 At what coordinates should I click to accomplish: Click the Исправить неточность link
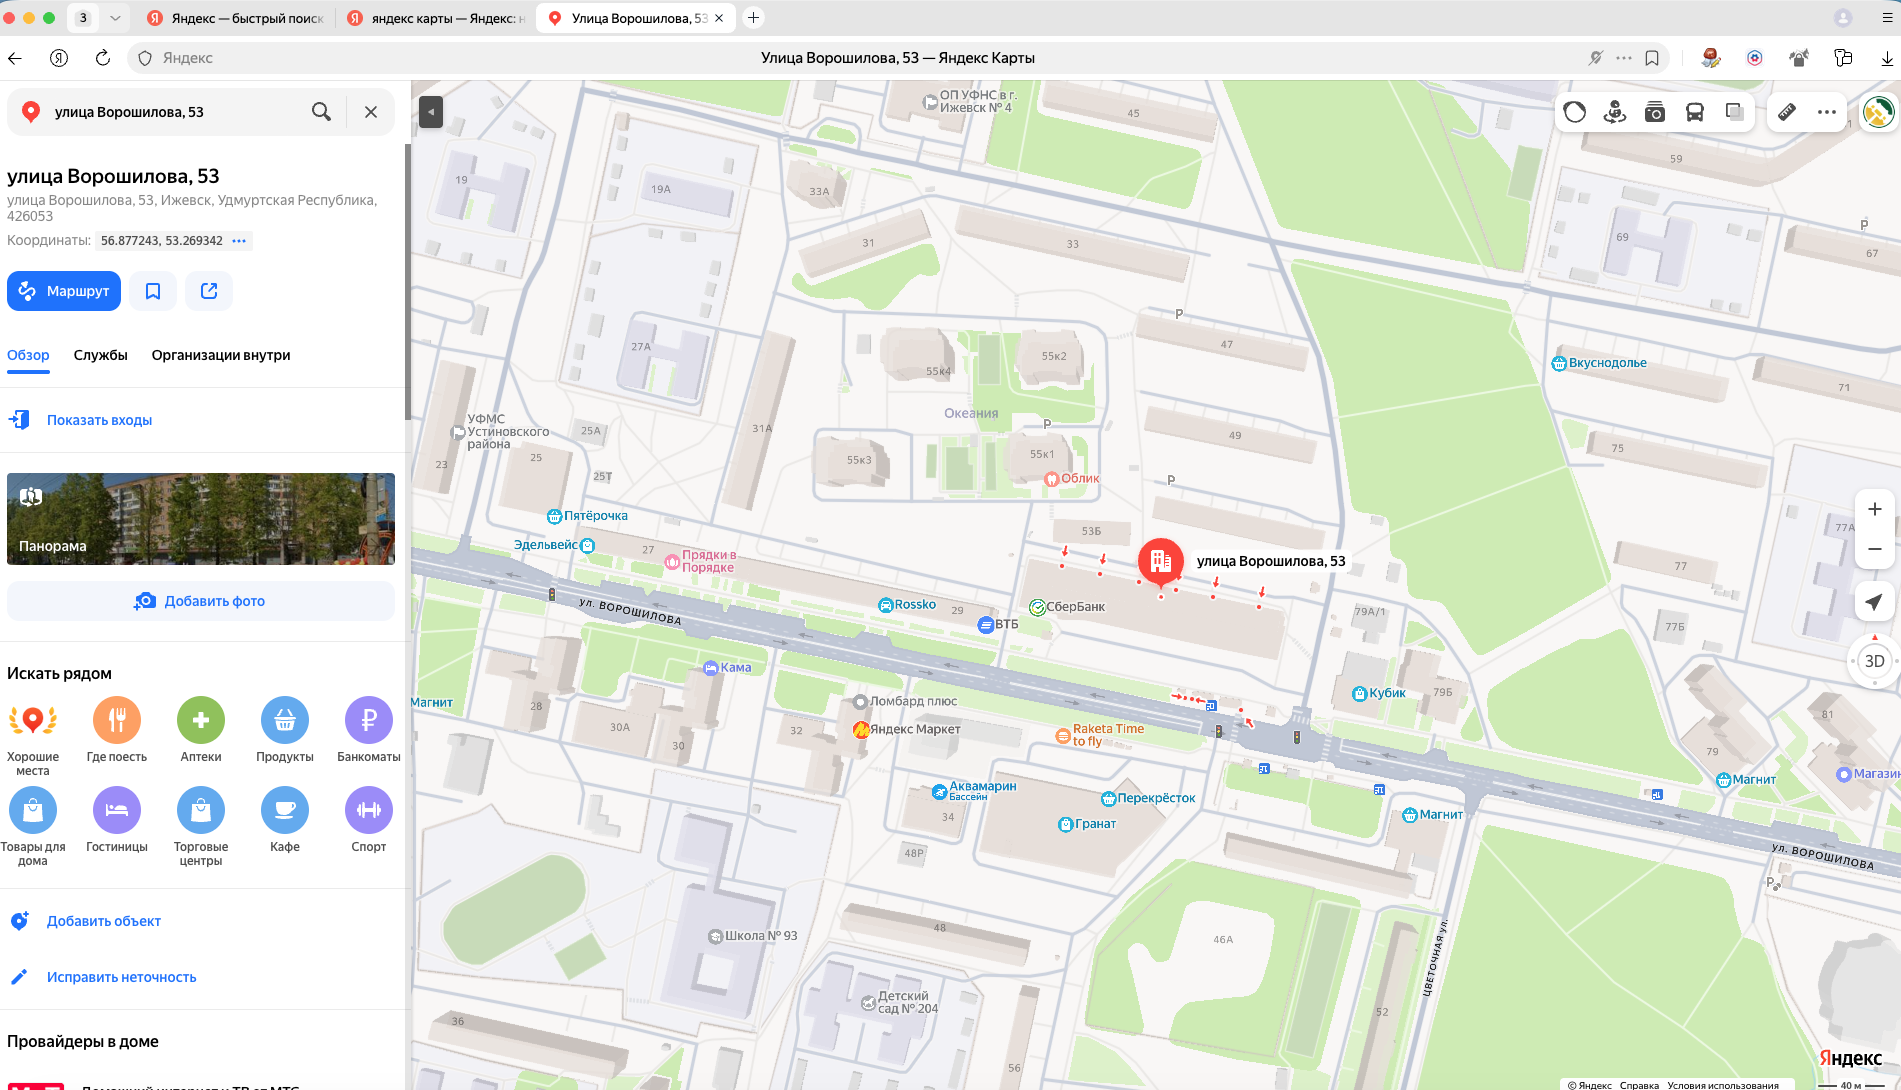pyautogui.click(x=122, y=977)
